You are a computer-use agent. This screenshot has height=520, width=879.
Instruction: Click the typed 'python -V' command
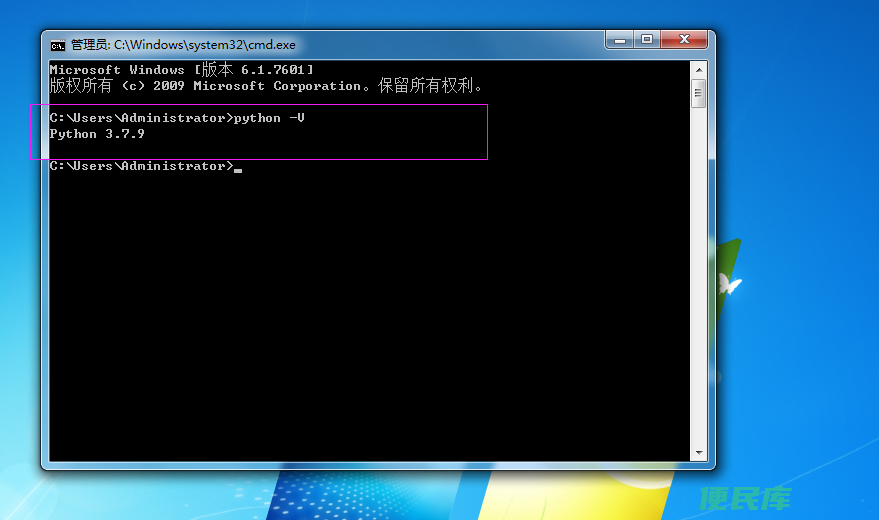point(269,118)
